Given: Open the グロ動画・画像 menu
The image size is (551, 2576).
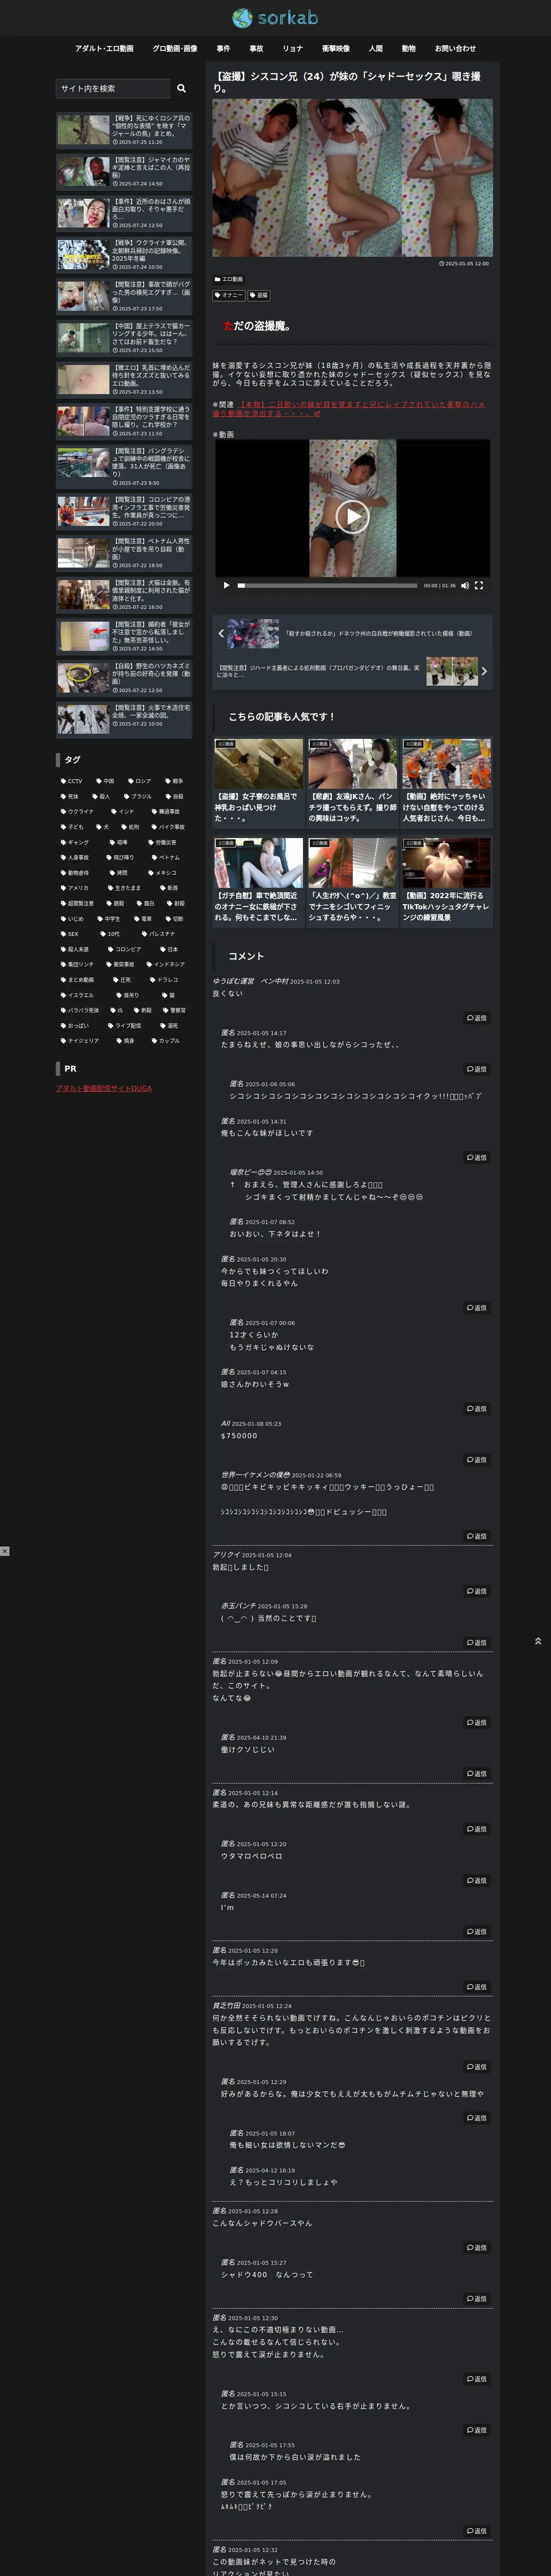Looking at the screenshot, I should click(x=175, y=48).
